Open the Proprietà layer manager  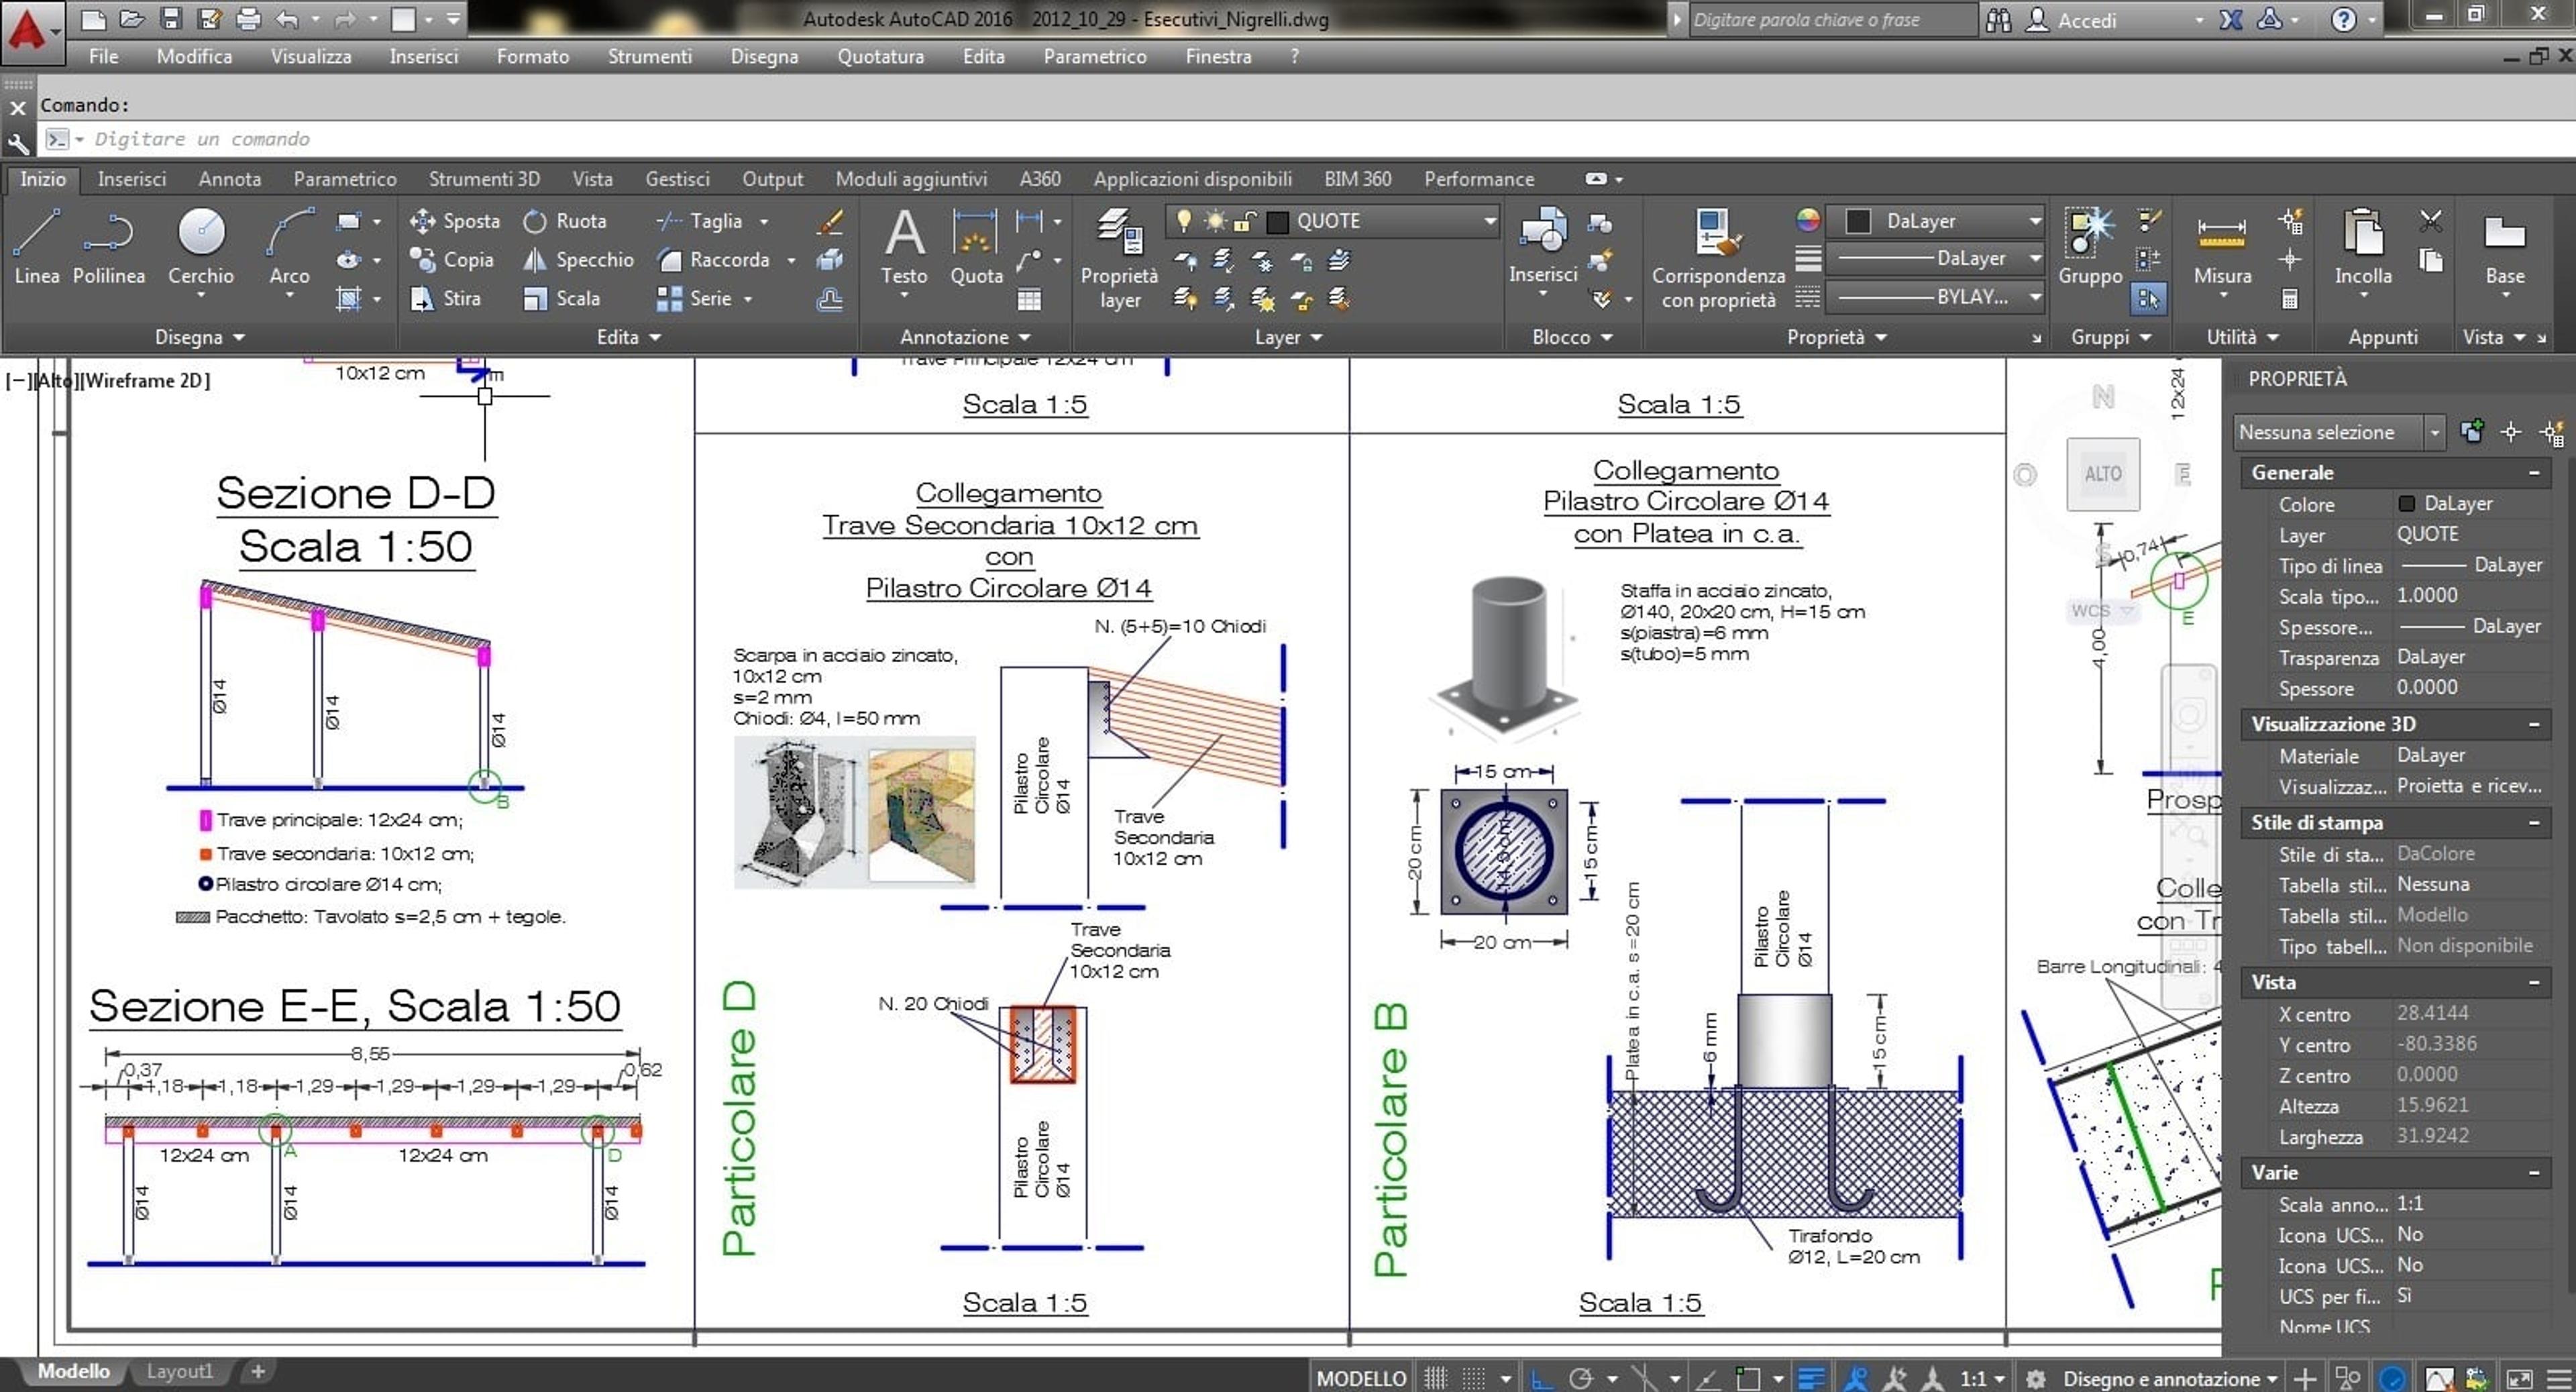(1120, 258)
